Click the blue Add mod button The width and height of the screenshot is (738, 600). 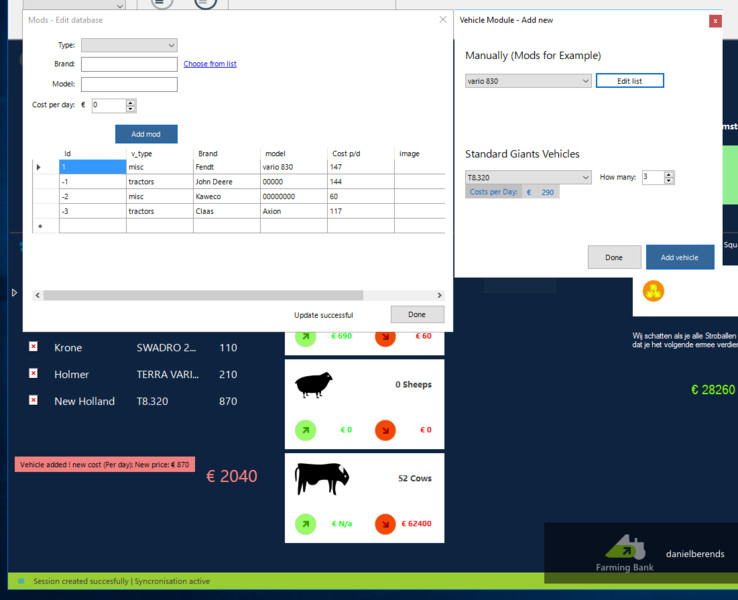(146, 134)
